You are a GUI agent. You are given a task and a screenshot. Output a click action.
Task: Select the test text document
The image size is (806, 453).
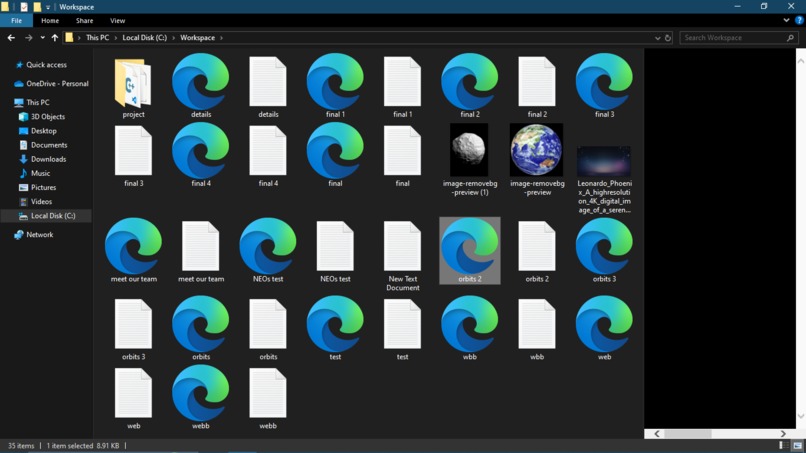point(402,324)
